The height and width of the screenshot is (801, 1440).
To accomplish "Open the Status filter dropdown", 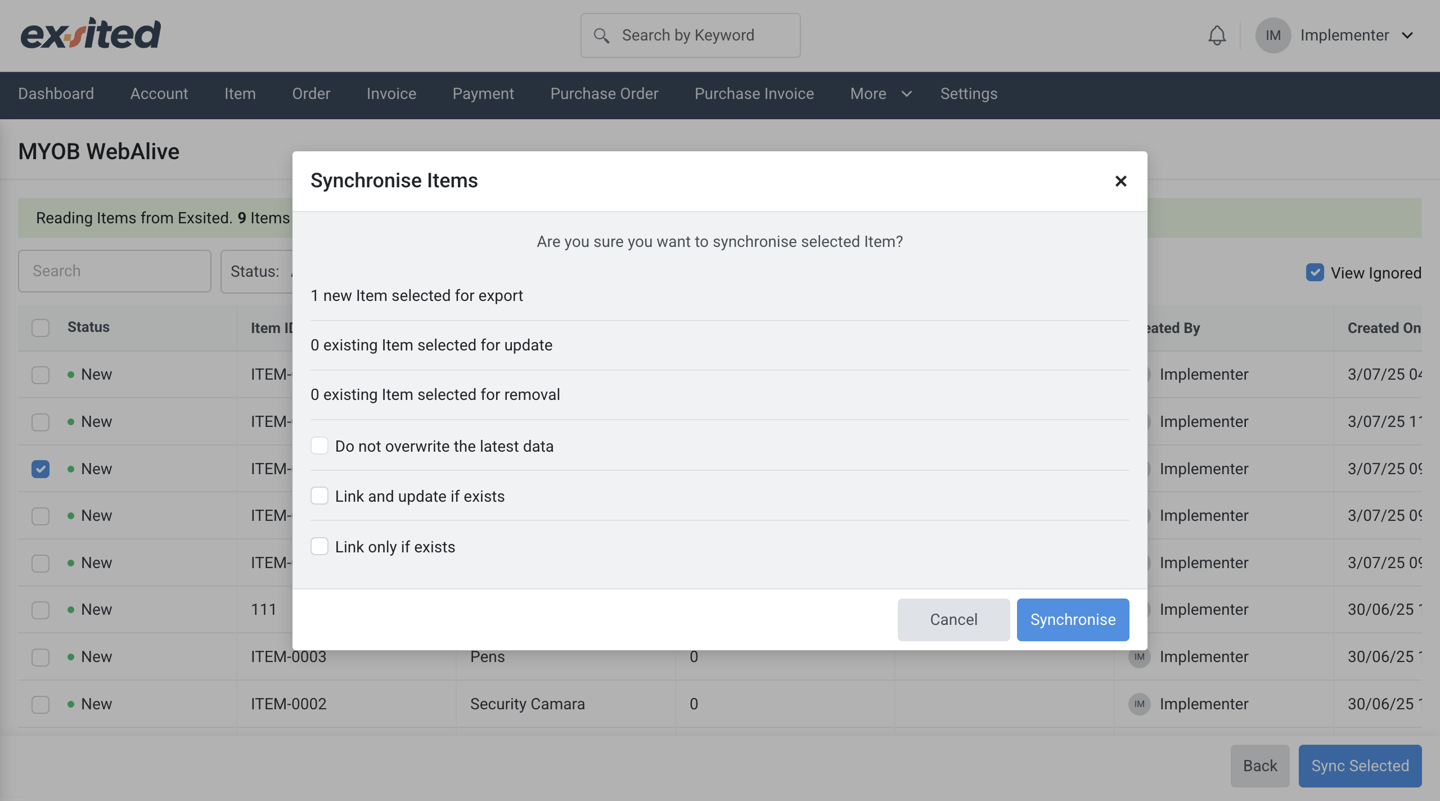I will click(257, 271).
